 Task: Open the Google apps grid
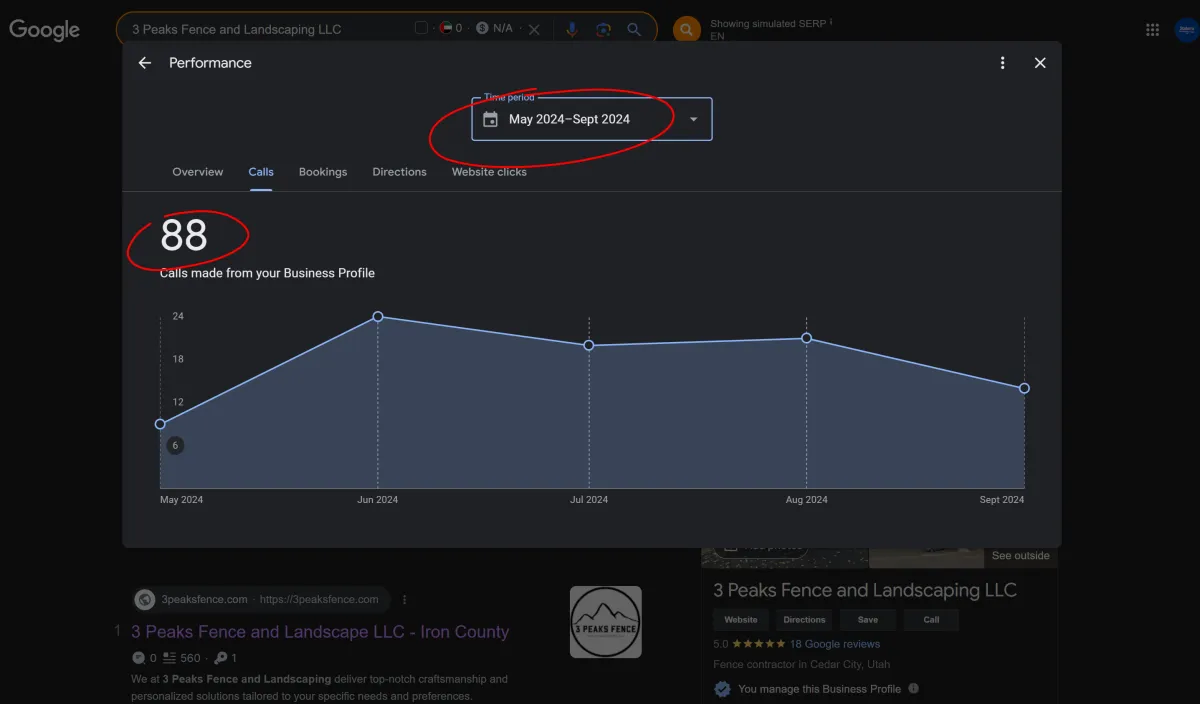[1153, 30]
